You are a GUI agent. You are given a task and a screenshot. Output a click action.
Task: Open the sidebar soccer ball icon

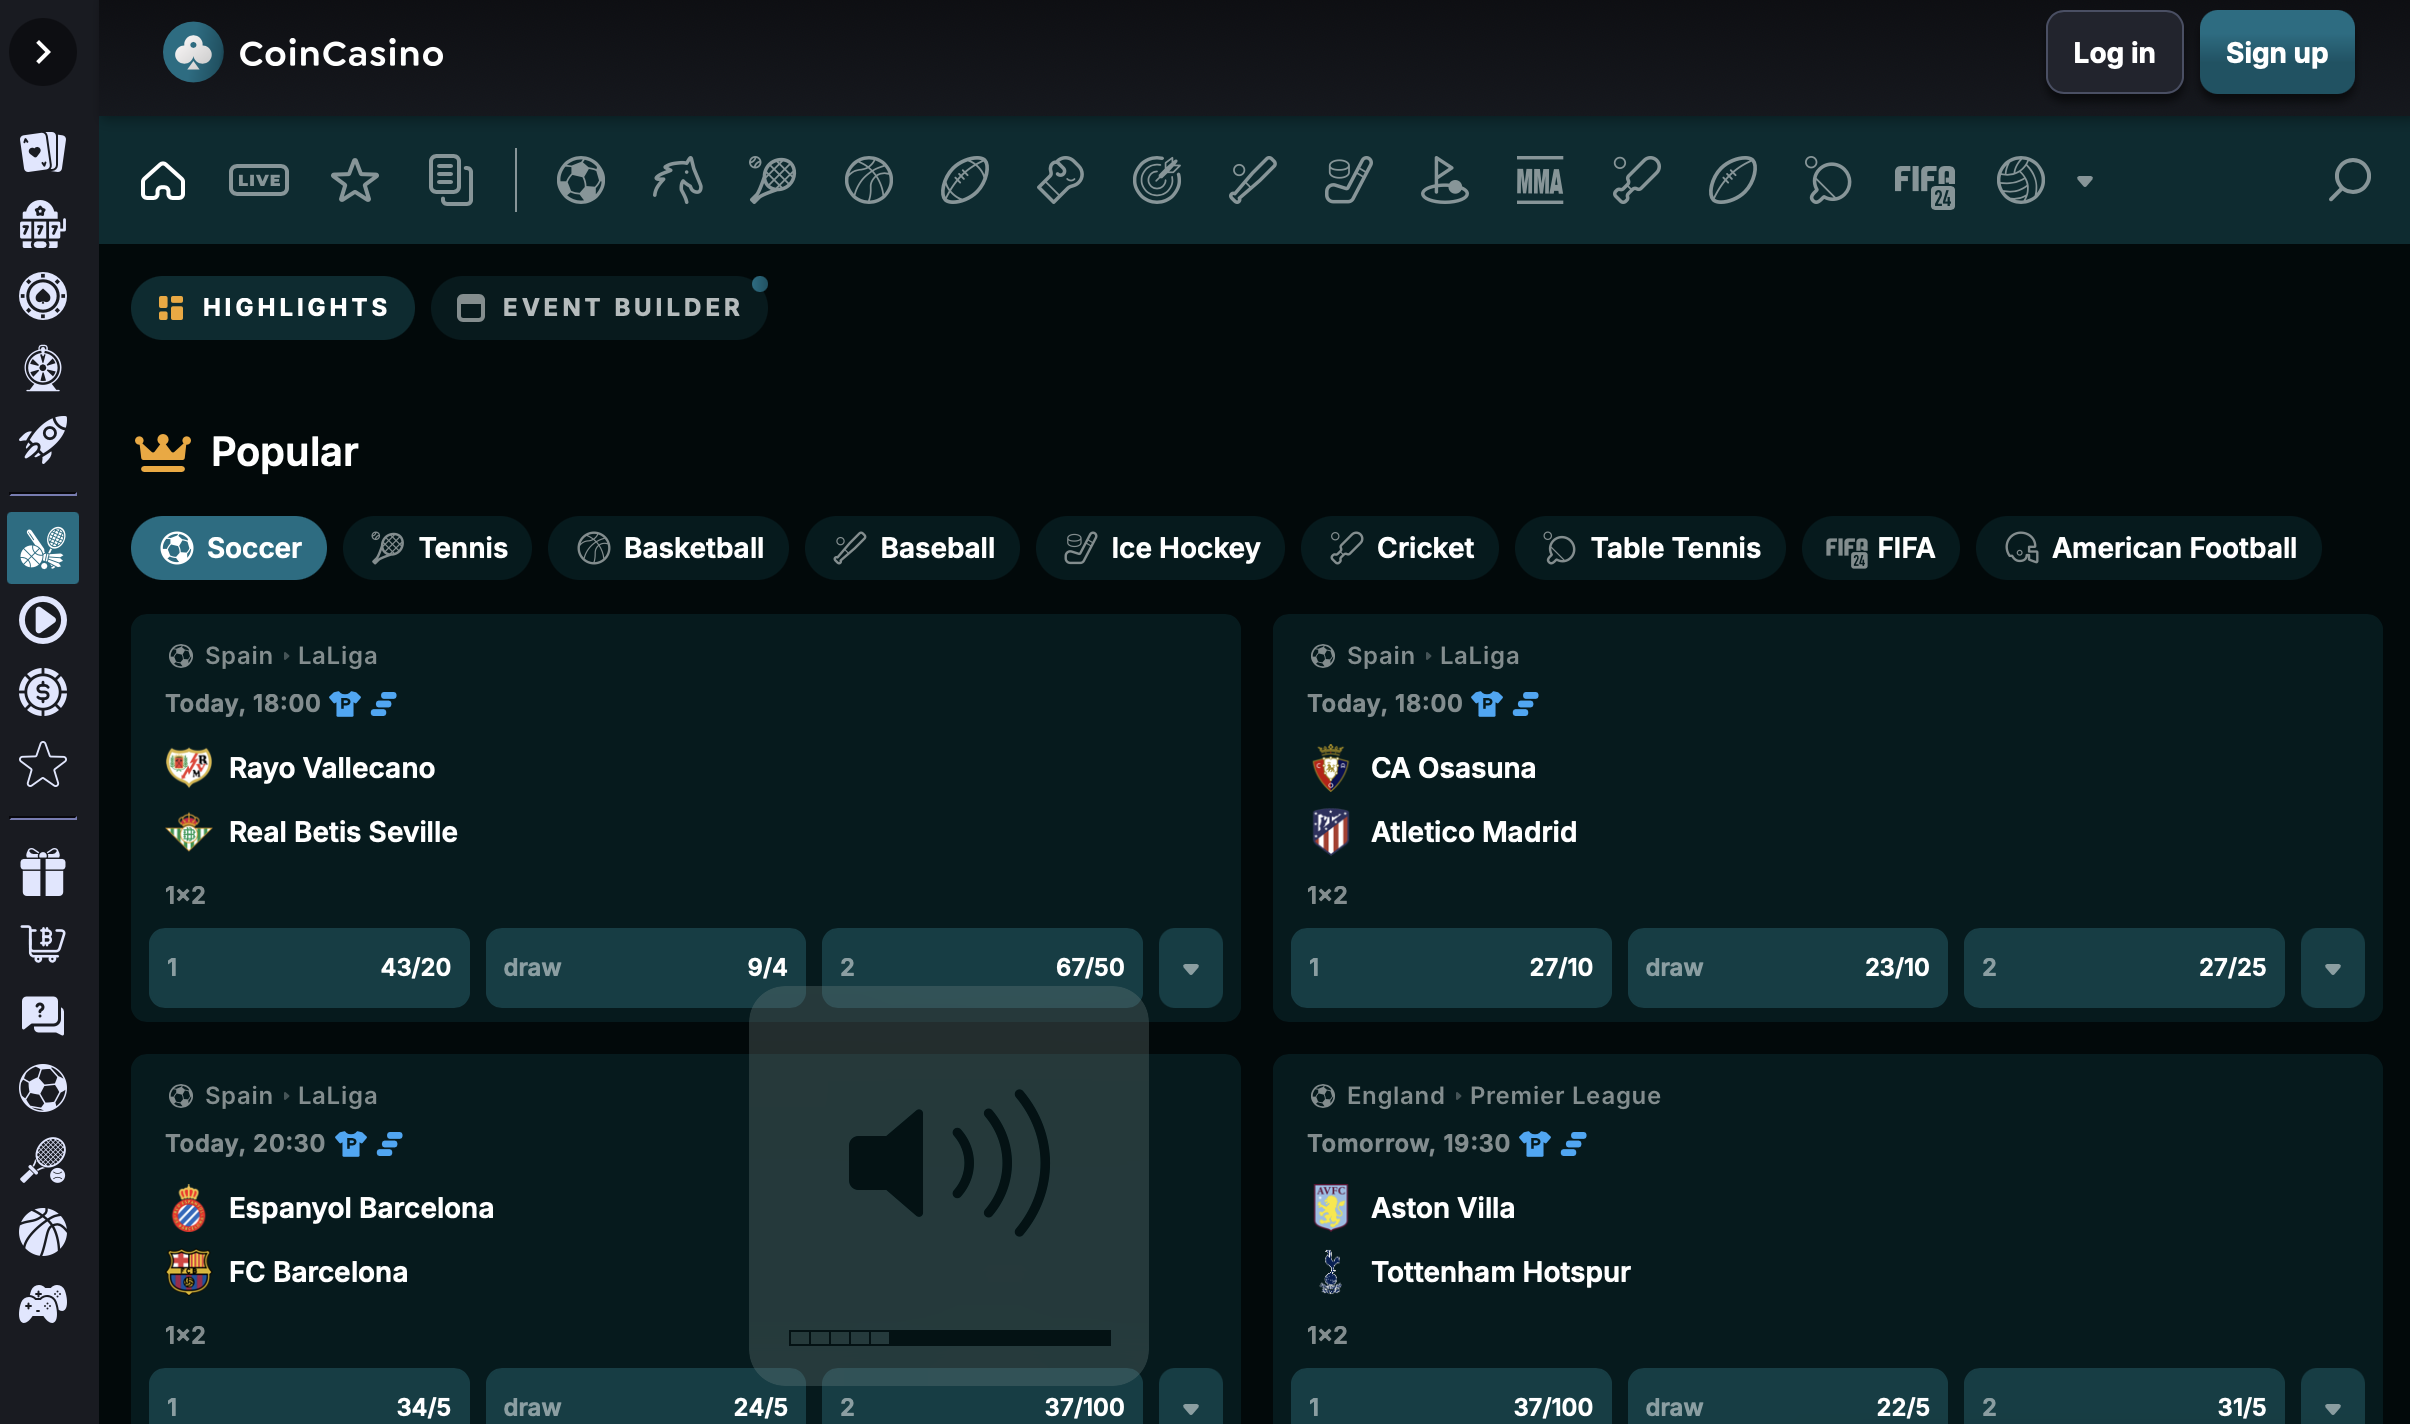tap(43, 1088)
